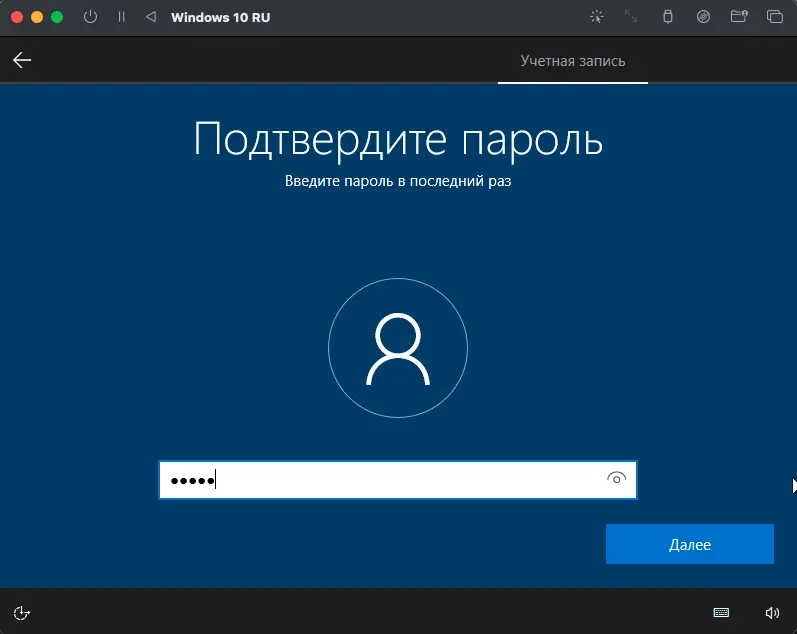Click the user avatar circle
The width and height of the screenshot is (797, 634).
tap(398, 348)
